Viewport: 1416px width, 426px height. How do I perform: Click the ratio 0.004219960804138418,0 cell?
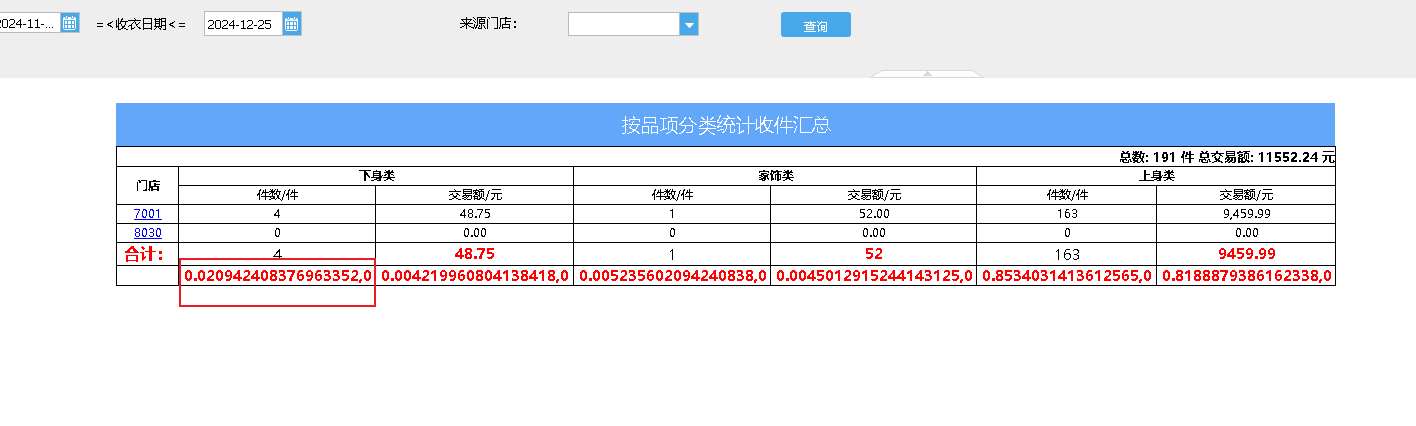coord(475,275)
